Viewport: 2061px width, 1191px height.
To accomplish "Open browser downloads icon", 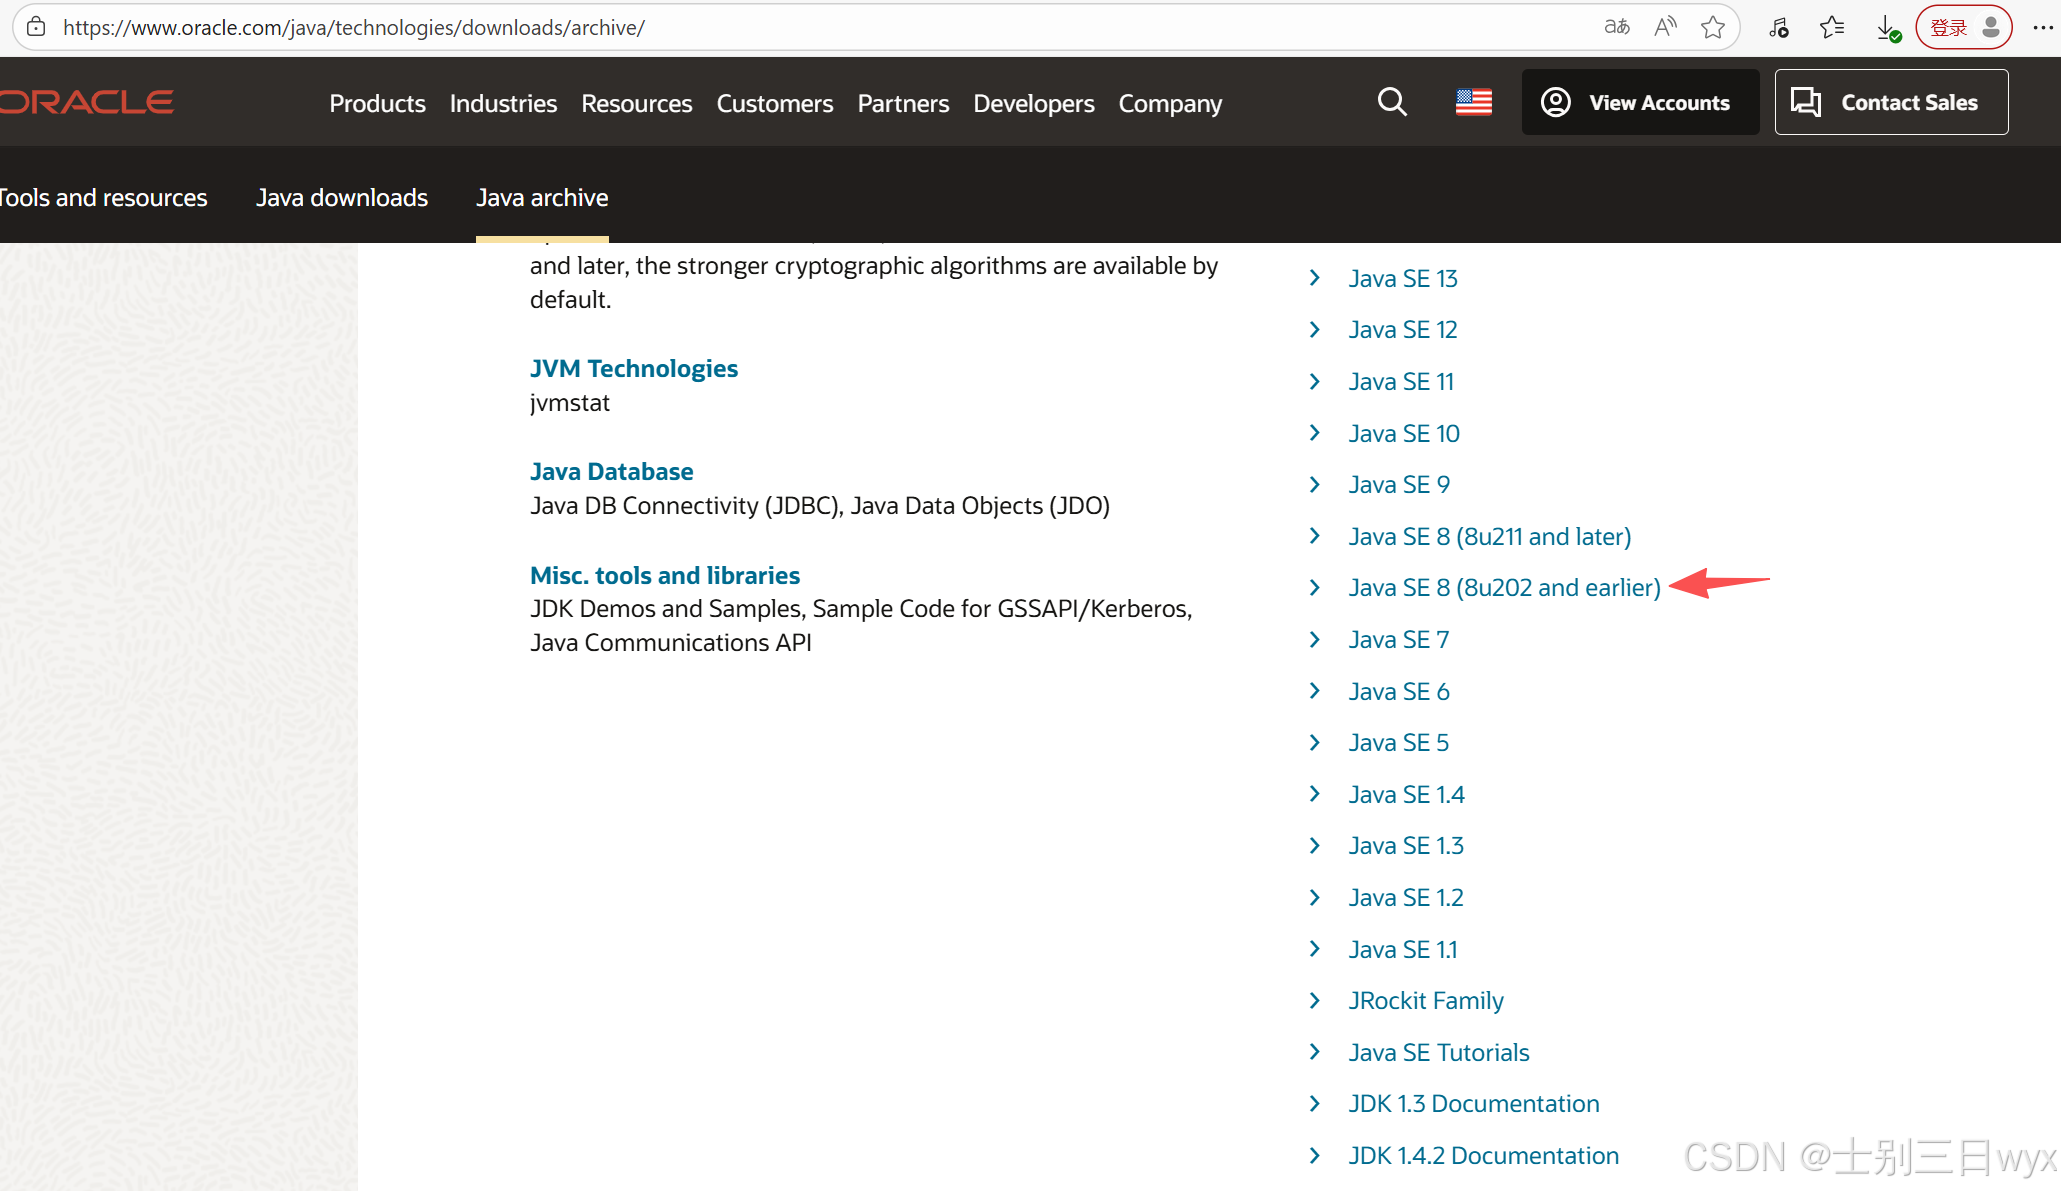I will 1887,27.
